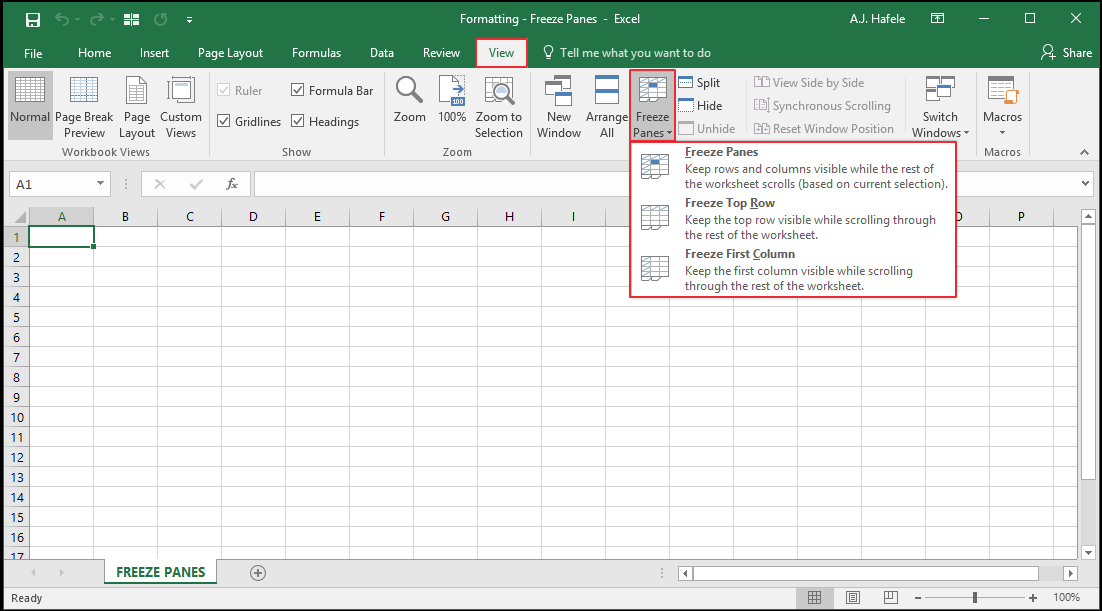
Task: Click Split in the Window group
Action: [699, 83]
